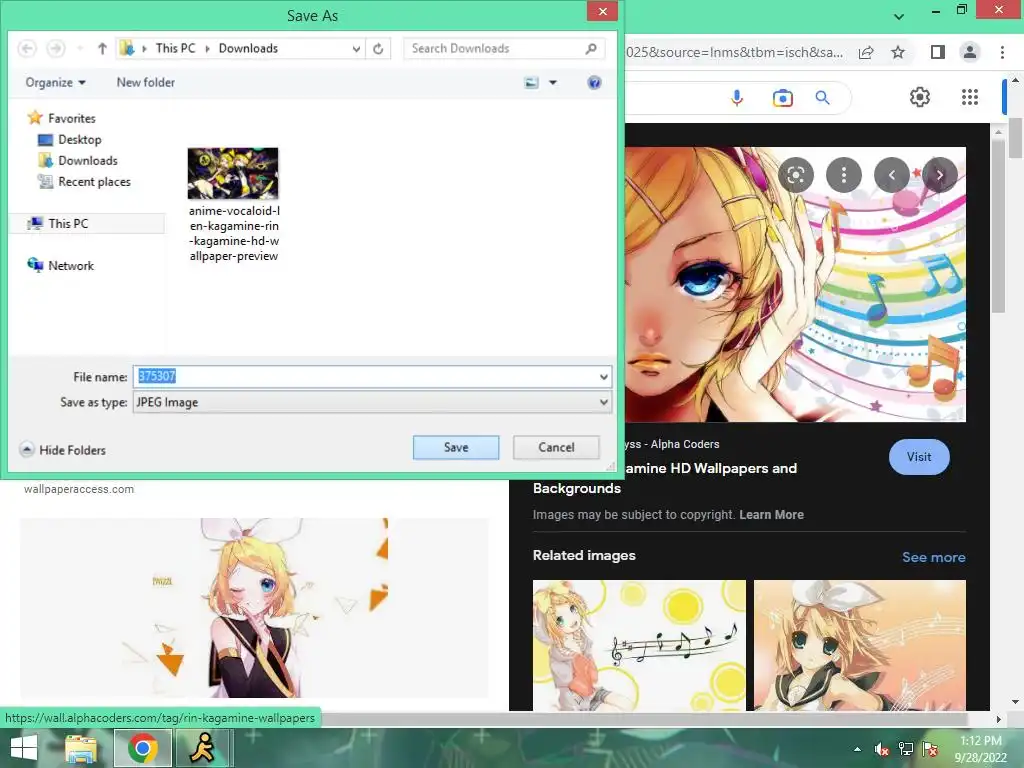Open Windows Start button
Screen dimensions: 1024x768
(x=24, y=748)
